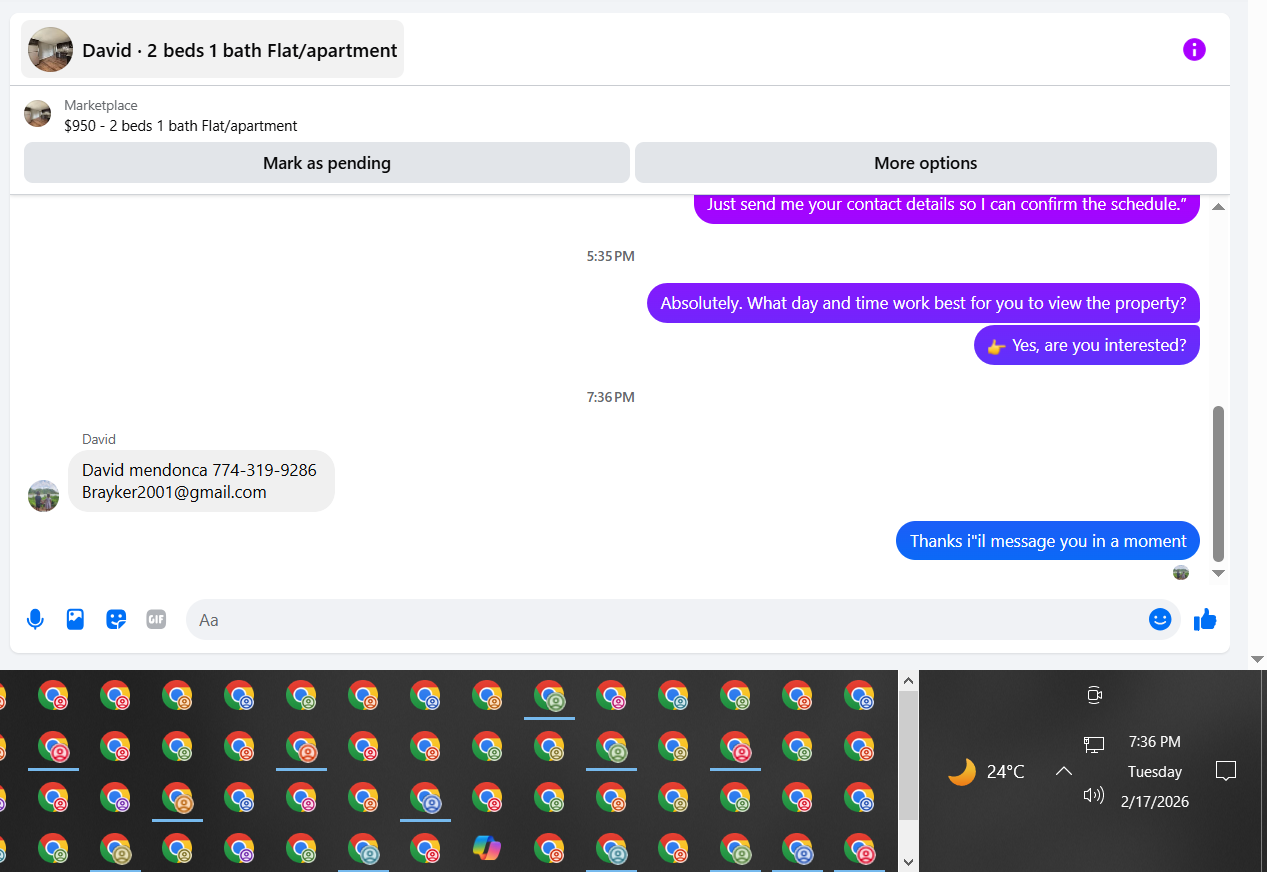This screenshot has width=1267, height=872.
Task: Open David's chat header profile button
Action: [x=213, y=50]
